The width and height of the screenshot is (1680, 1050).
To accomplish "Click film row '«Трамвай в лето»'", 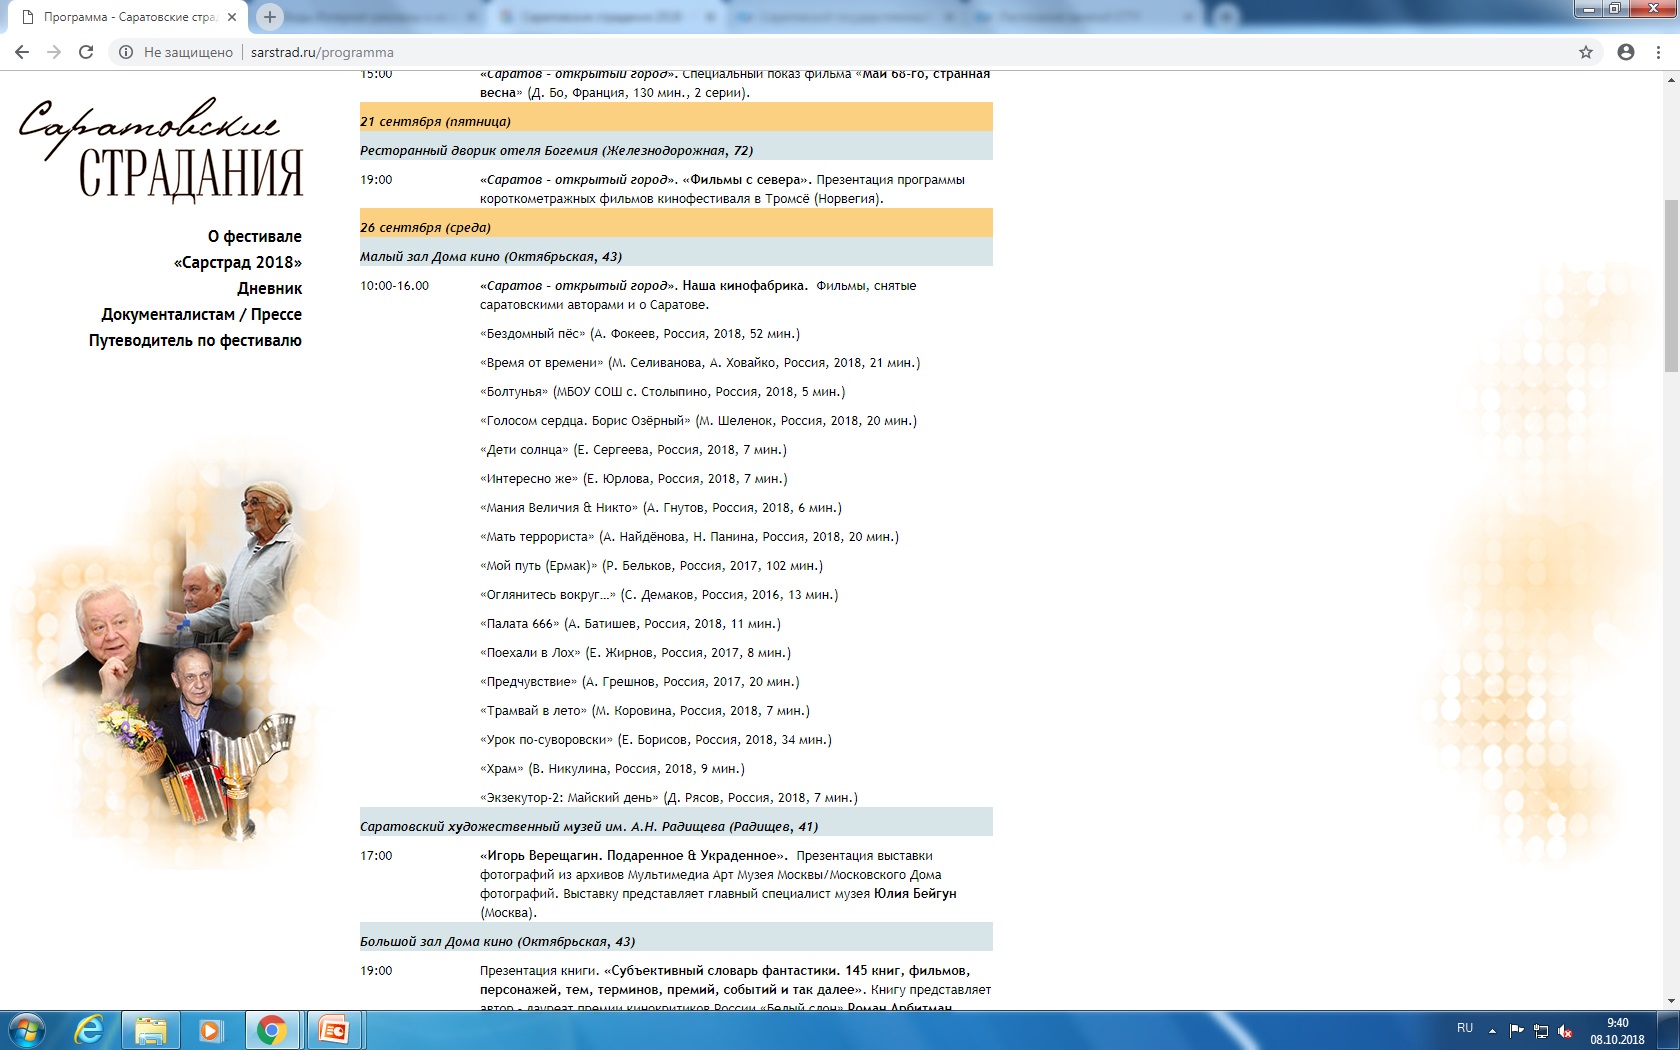I will [645, 711].
